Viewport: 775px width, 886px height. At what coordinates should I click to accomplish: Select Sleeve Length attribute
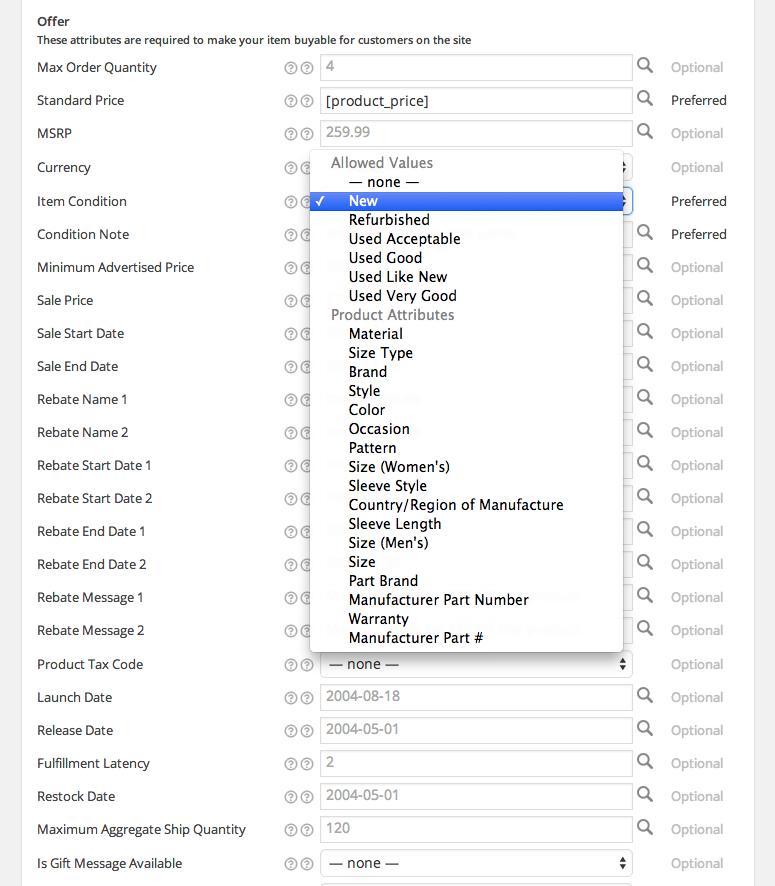pos(466,524)
